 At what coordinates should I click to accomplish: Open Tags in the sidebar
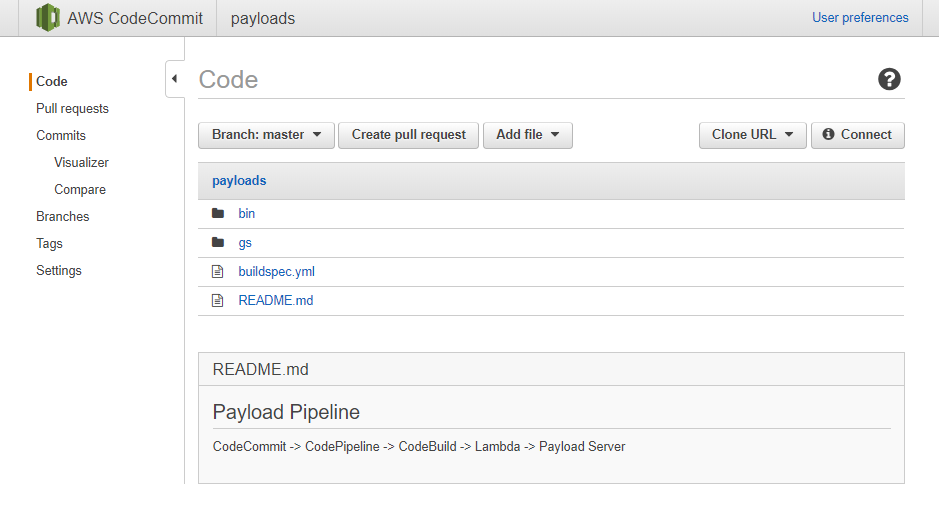[49, 243]
